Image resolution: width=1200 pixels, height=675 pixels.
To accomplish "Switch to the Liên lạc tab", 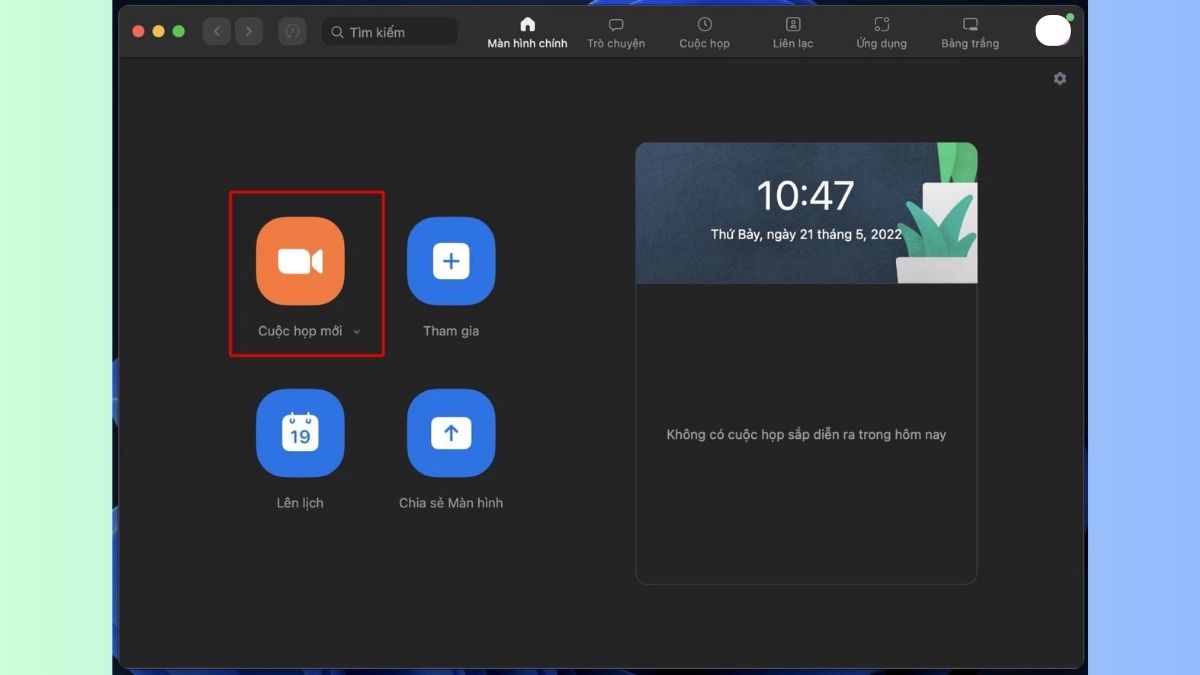I will [793, 32].
